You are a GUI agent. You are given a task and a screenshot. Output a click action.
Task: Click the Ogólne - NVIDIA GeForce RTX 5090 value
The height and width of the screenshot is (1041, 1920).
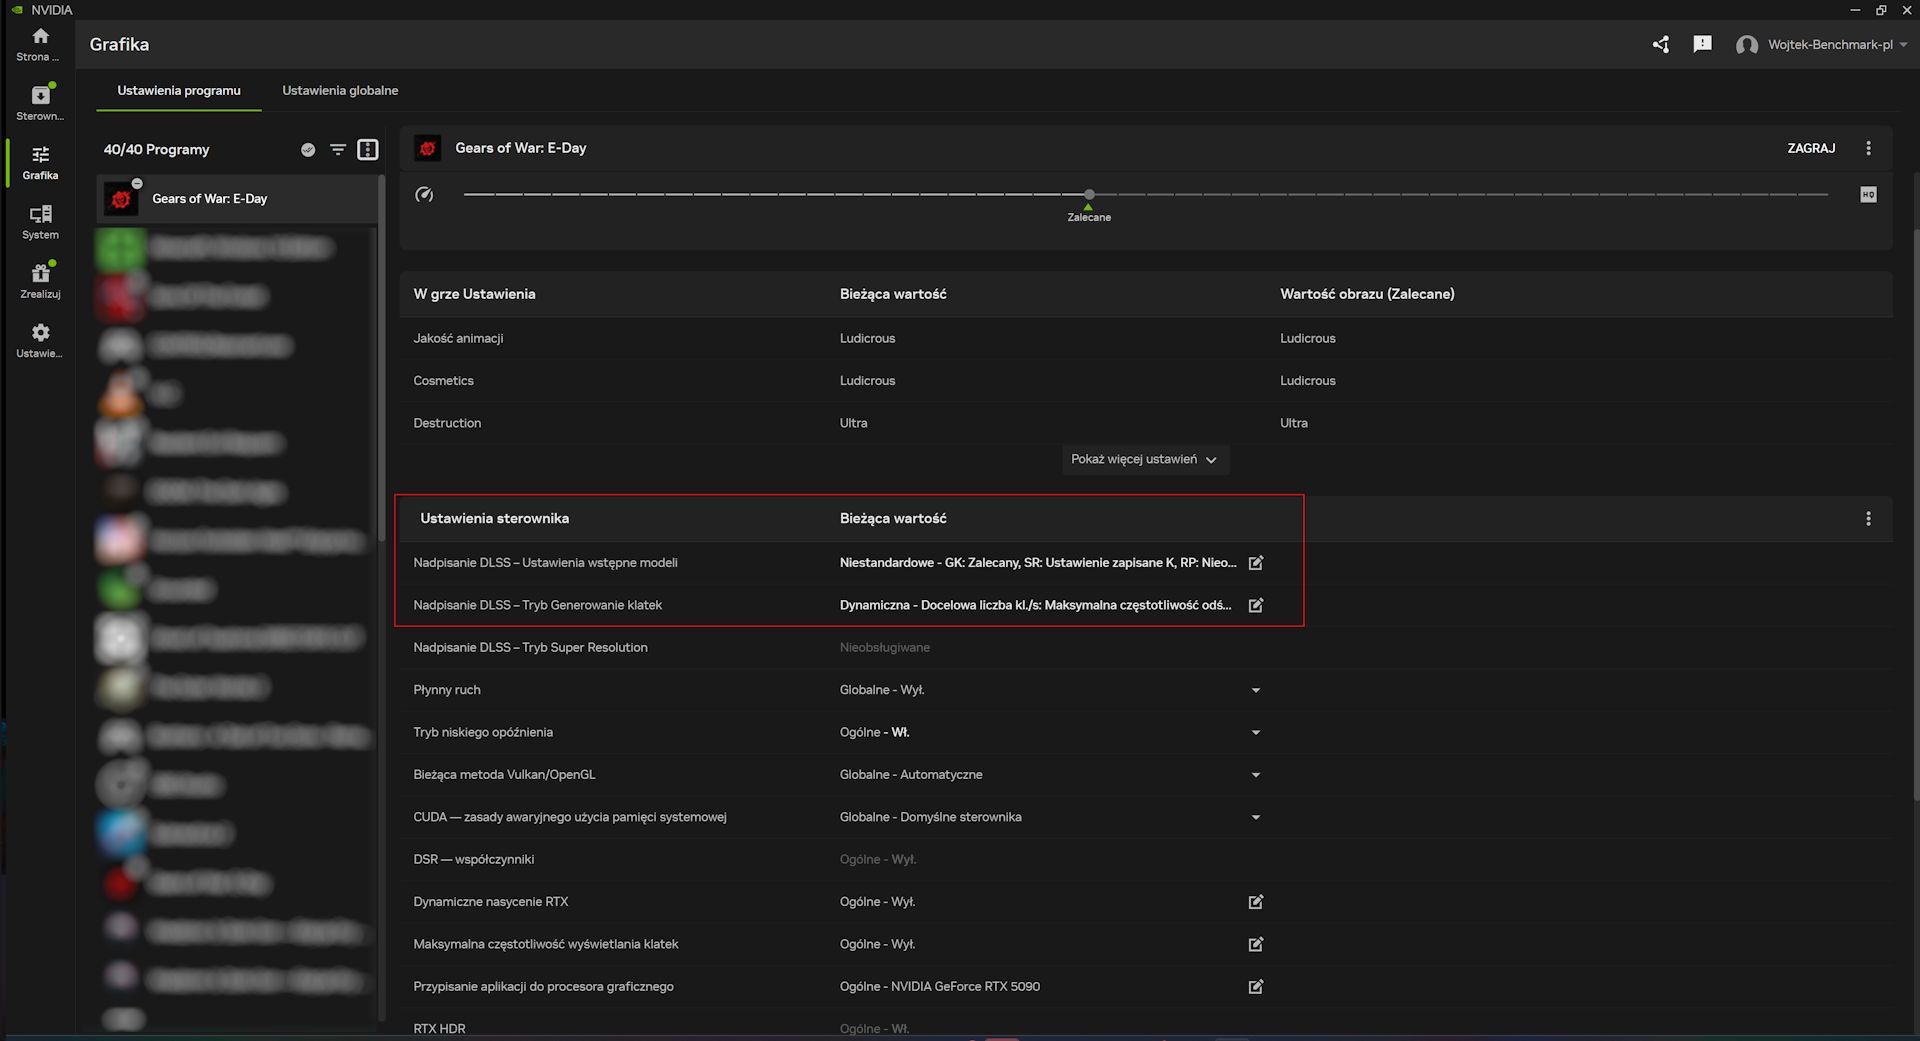[x=940, y=987]
